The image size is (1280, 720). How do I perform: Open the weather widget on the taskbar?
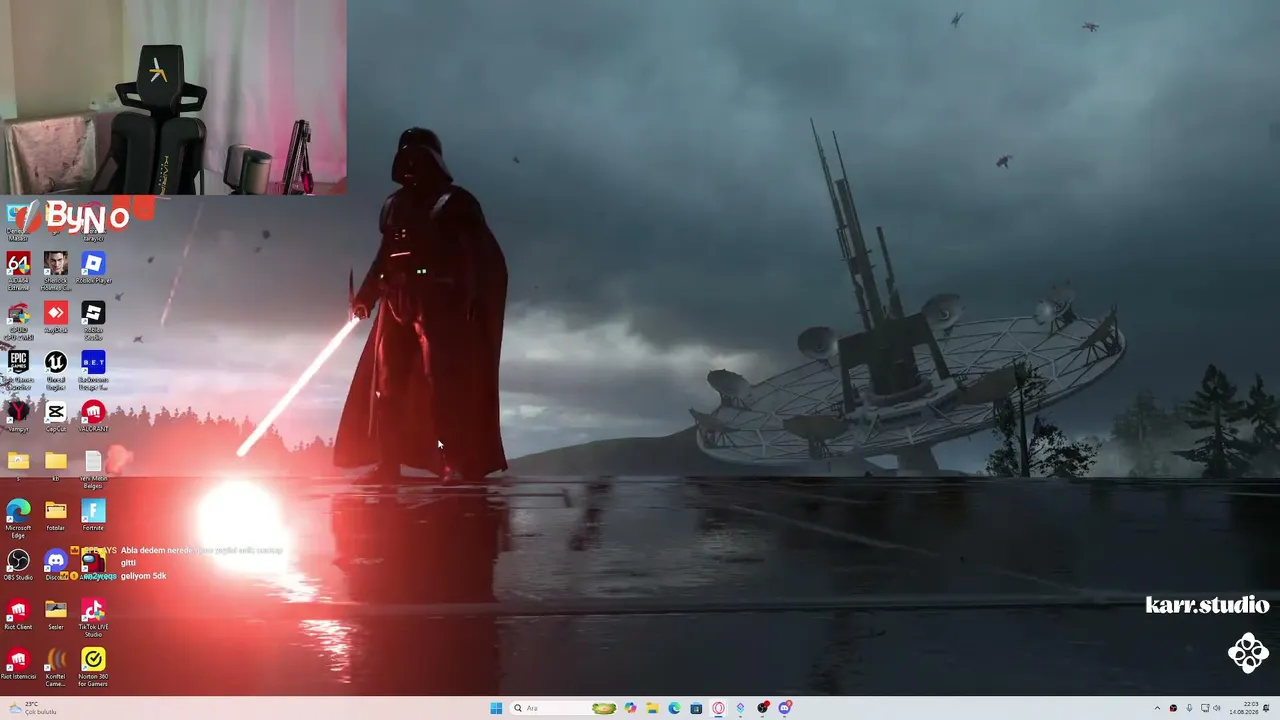point(32,708)
